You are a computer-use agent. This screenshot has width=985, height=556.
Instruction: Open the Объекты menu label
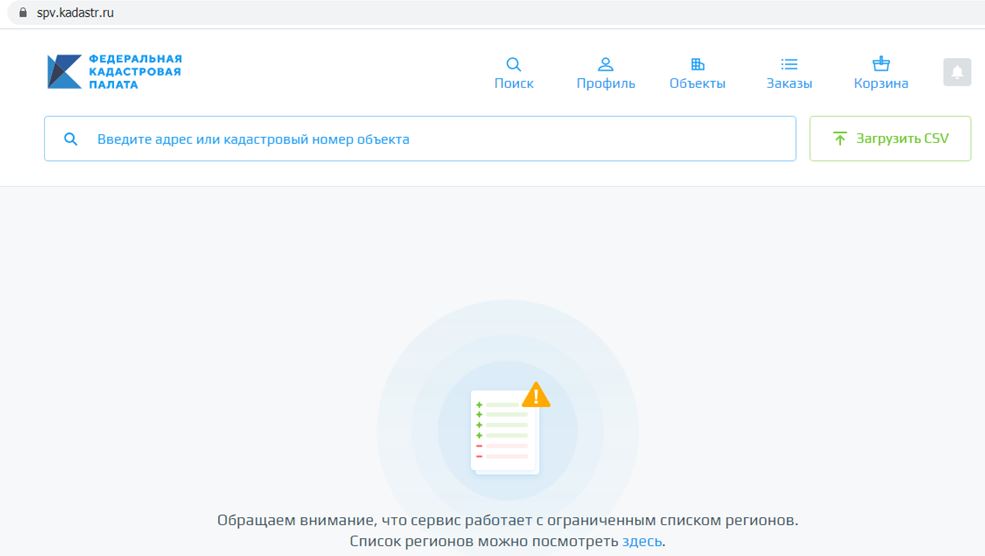[x=697, y=84]
